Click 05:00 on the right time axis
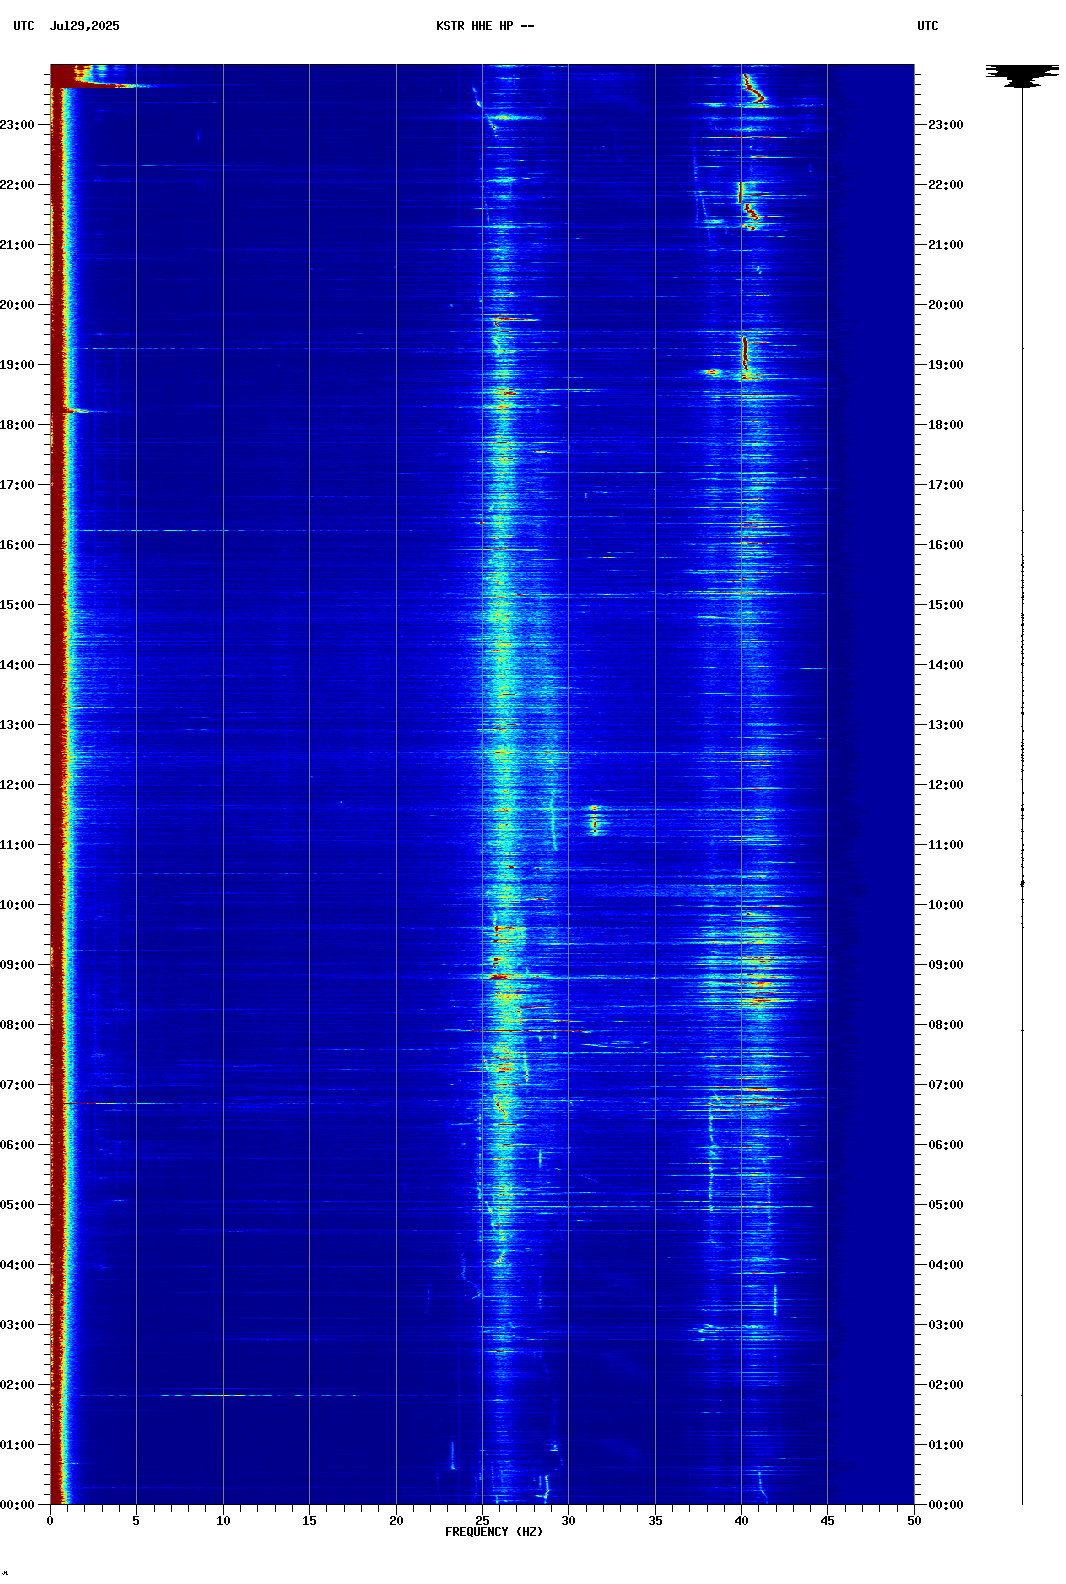 [946, 1205]
